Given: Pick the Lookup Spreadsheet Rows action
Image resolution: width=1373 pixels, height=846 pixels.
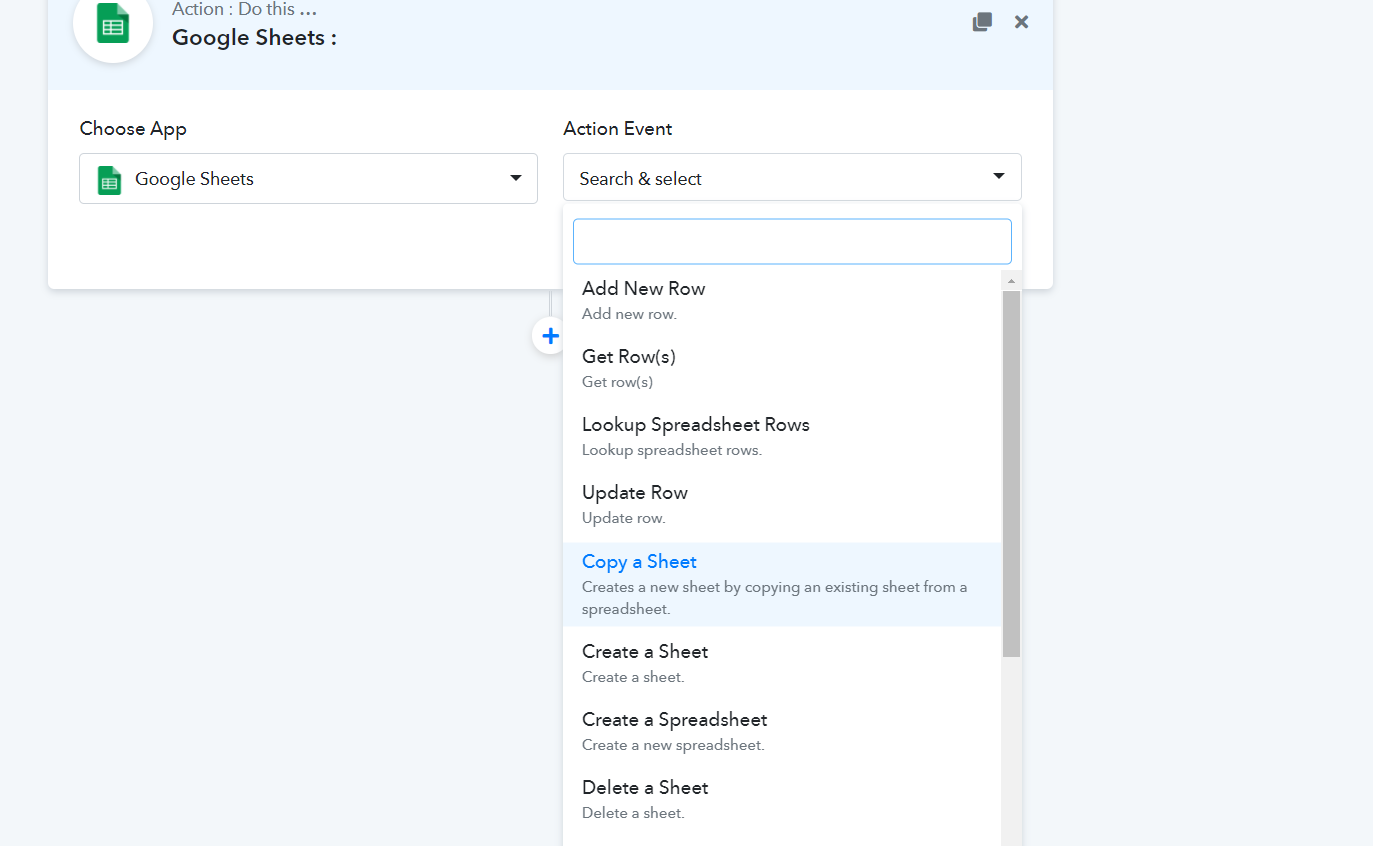Looking at the screenshot, I should [782, 436].
